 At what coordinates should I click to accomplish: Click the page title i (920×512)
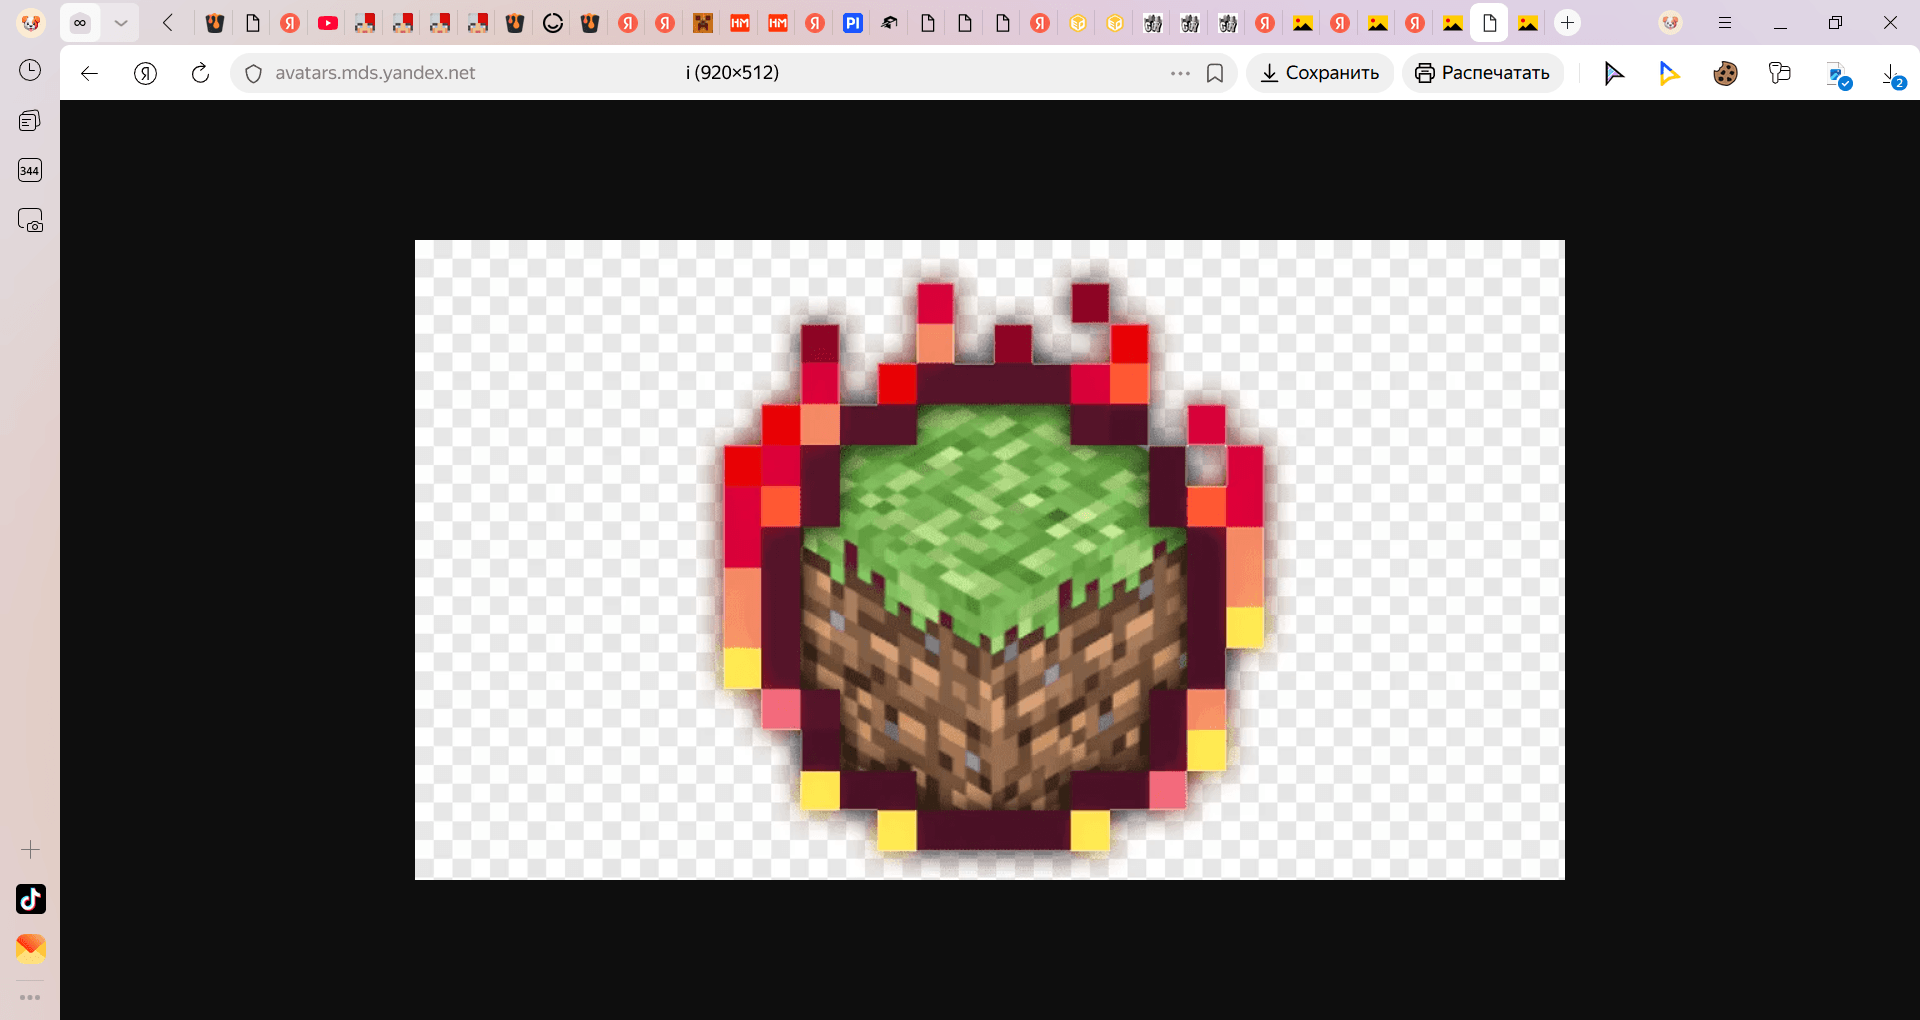[733, 73]
